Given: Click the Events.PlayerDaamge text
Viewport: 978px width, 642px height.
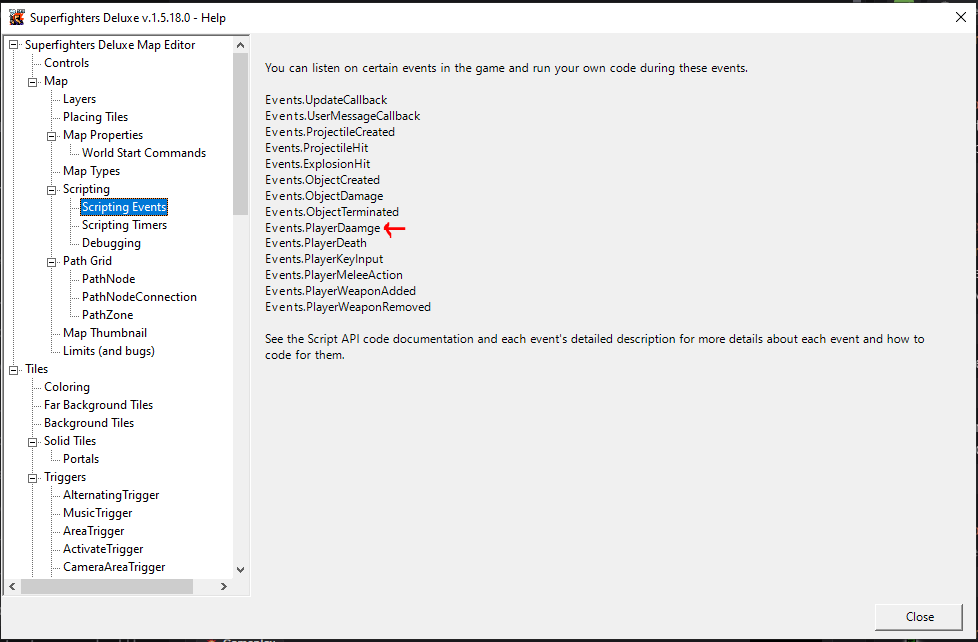Looking at the screenshot, I should (322, 228).
